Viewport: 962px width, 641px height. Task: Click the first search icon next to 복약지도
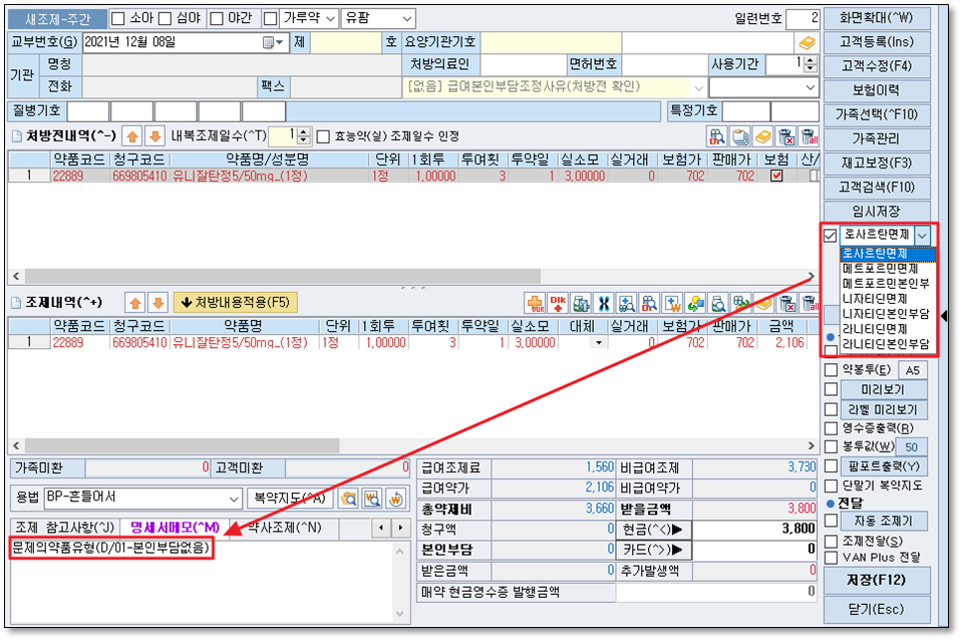click(349, 498)
